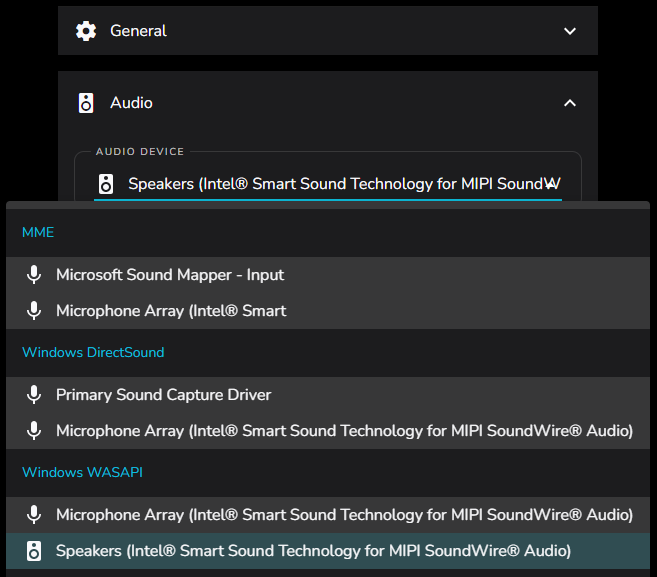
Task: Click speaker icon of highlighted Speakers option
Action: 34,551
